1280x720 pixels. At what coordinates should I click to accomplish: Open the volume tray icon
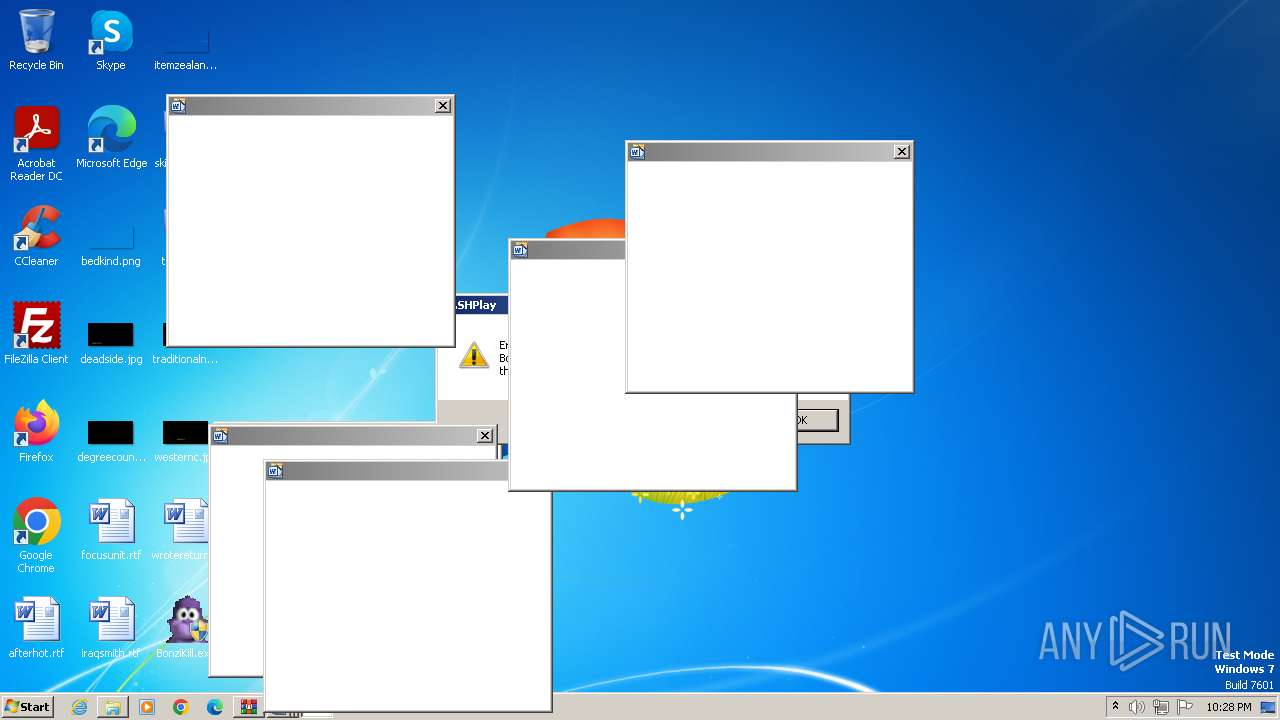coord(1137,706)
